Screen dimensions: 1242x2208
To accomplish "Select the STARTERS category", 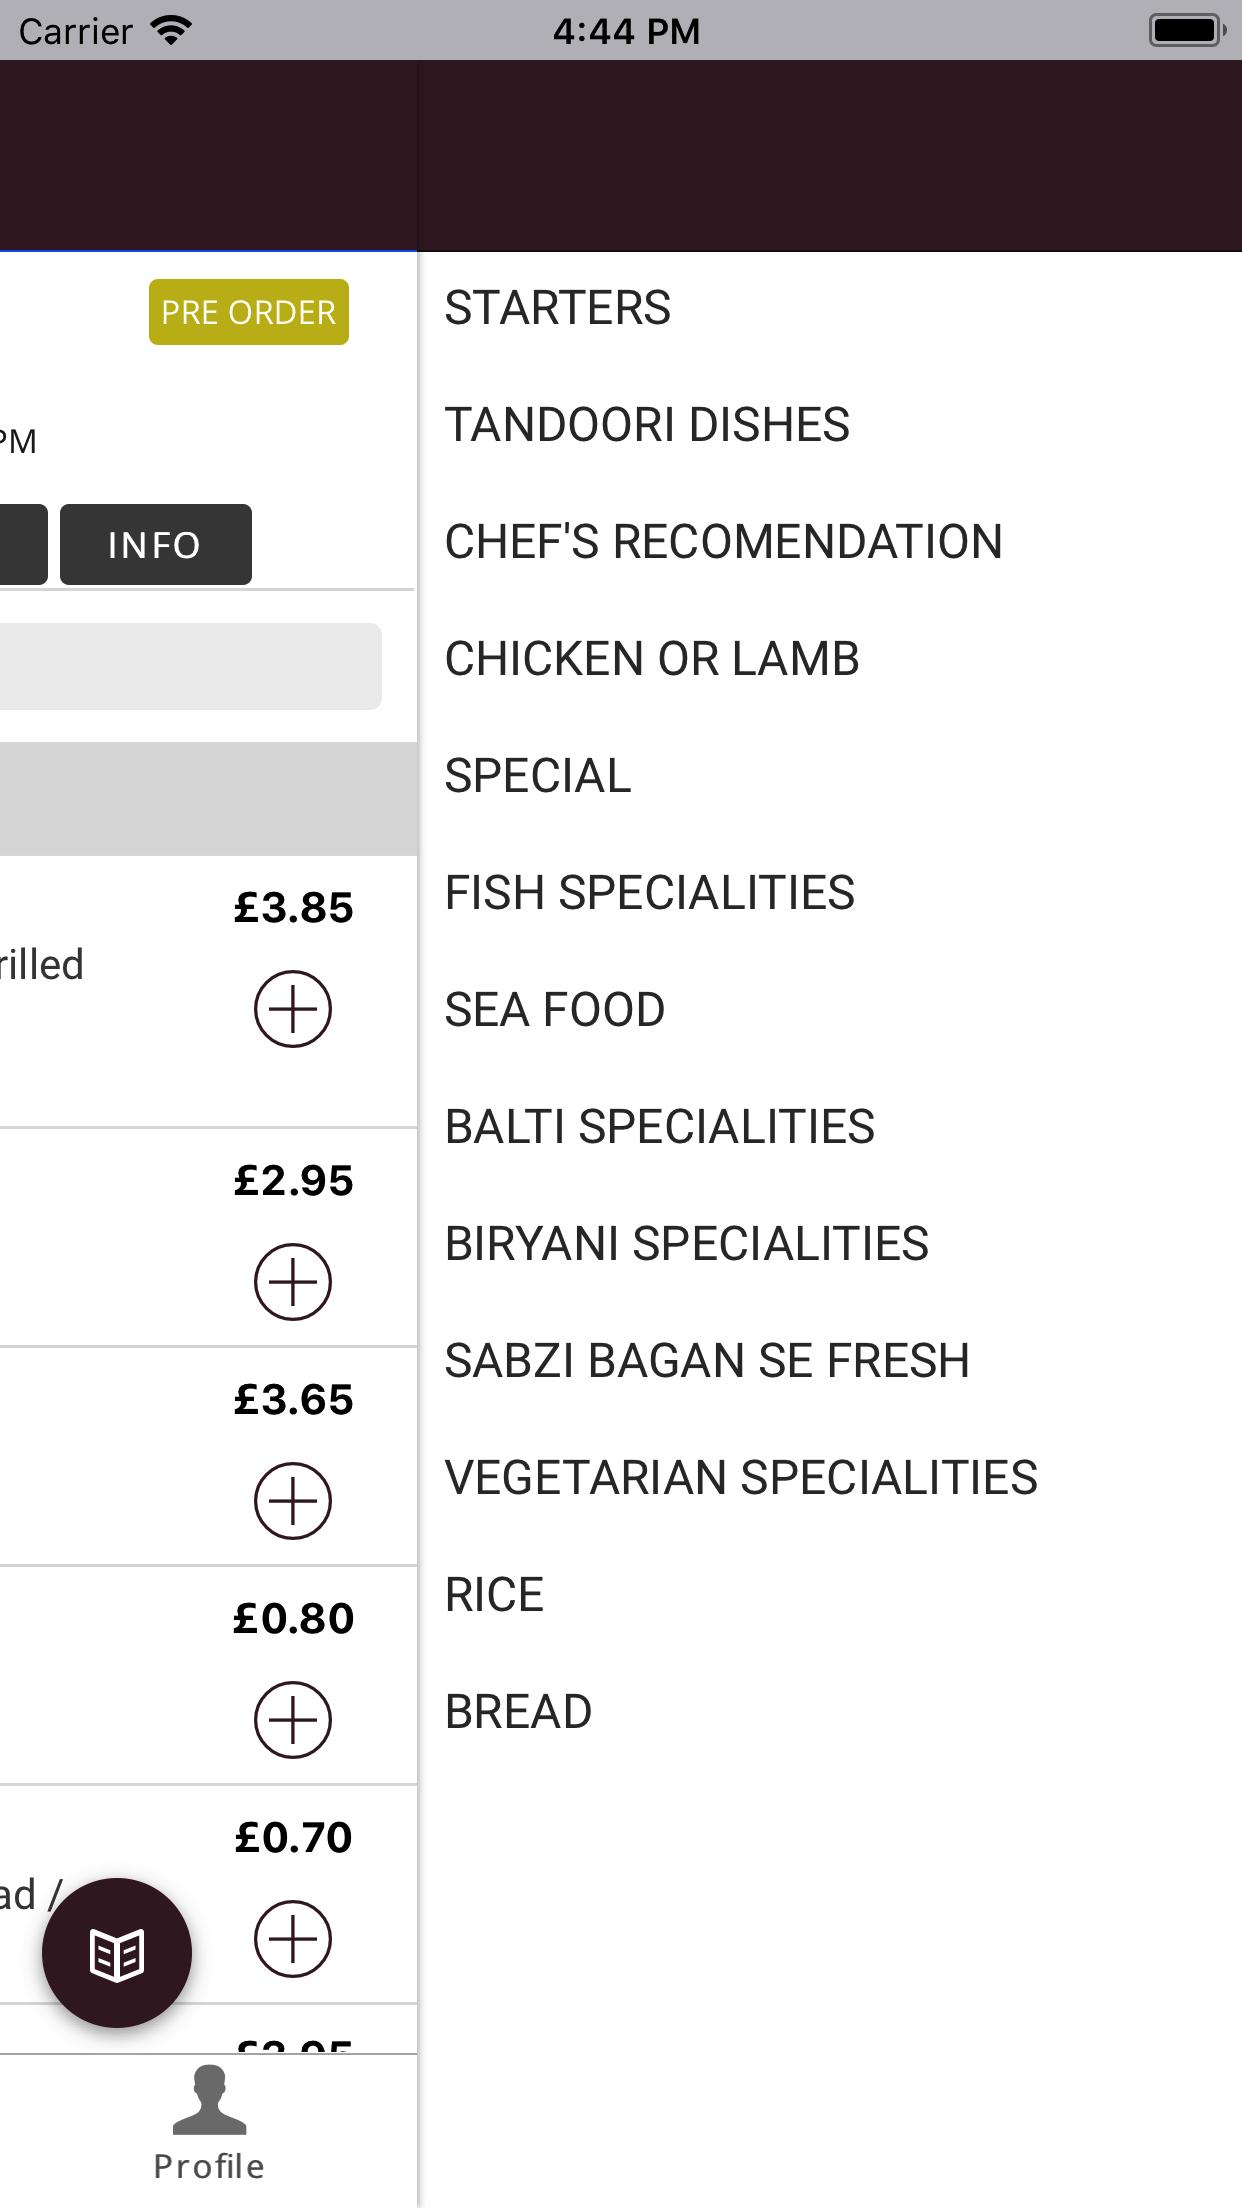I will [558, 308].
